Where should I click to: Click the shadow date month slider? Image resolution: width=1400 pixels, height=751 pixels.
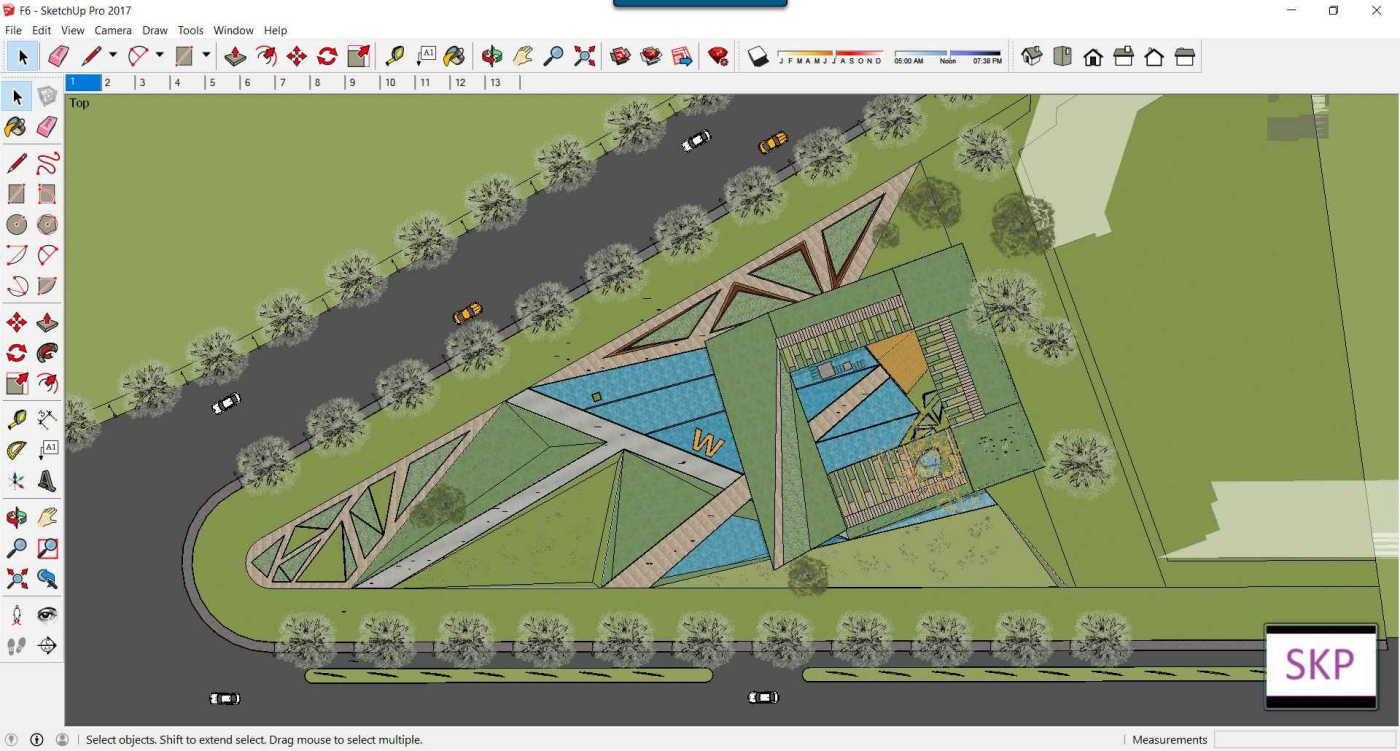(x=829, y=53)
